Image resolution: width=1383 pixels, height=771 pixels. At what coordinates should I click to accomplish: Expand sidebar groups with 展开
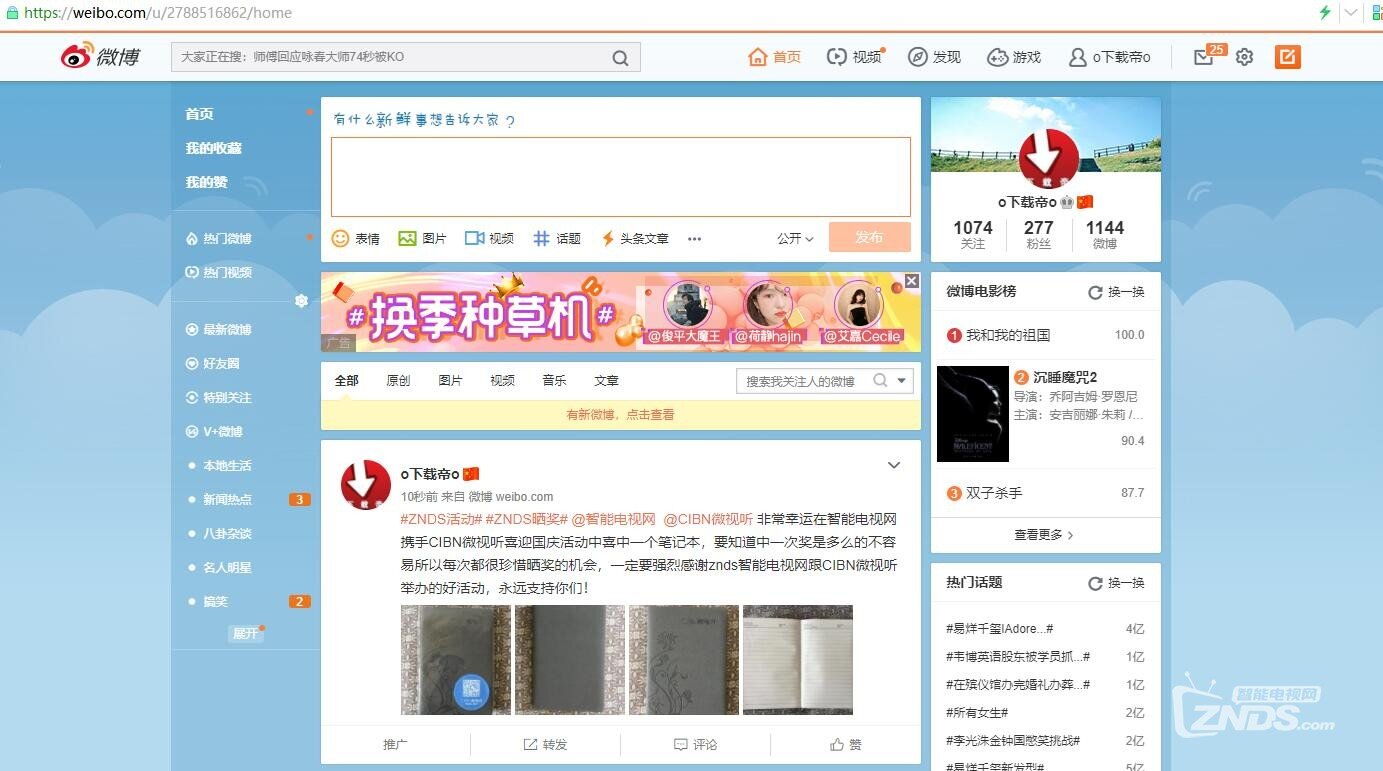coord(245,633)
